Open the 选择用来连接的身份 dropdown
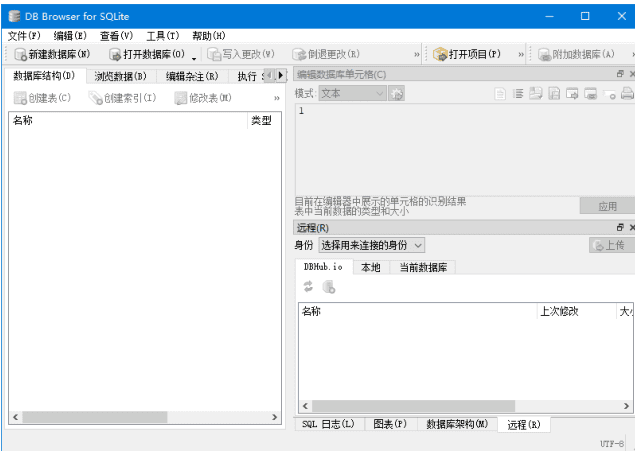Image resolution: width=635 pixels, height=451 pixels. [371, 245]
